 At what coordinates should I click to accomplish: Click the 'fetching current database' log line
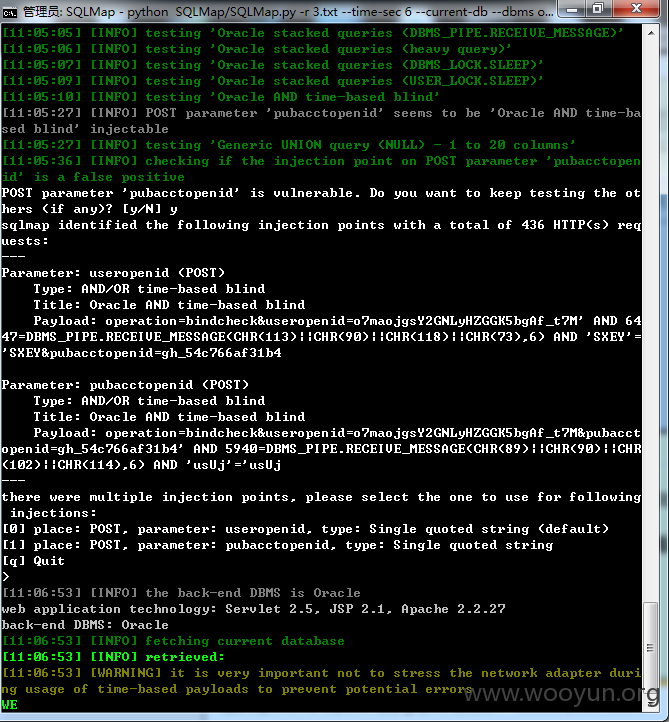click(x=173, y=641)
